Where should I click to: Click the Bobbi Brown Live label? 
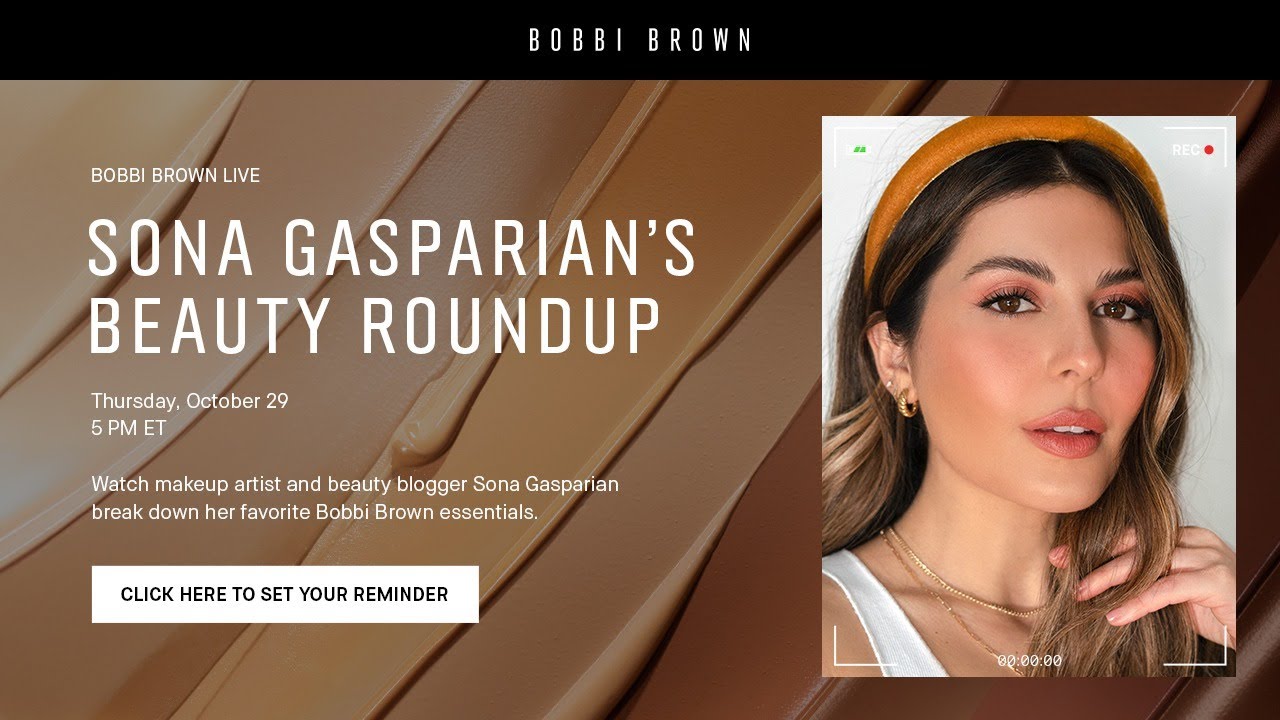point(175,175)
